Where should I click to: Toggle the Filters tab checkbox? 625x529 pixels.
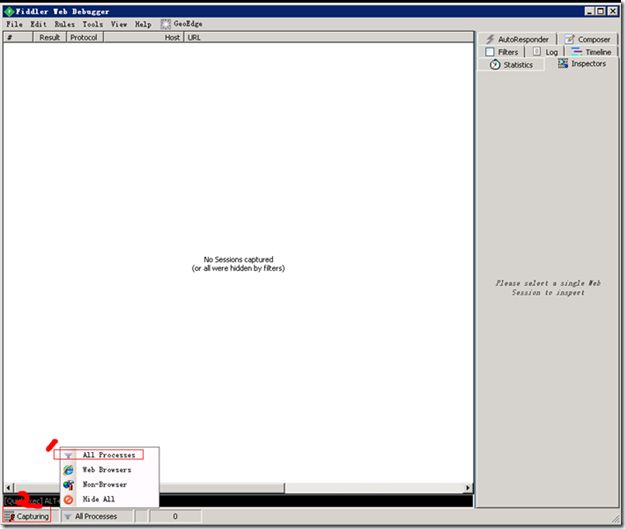490,52
